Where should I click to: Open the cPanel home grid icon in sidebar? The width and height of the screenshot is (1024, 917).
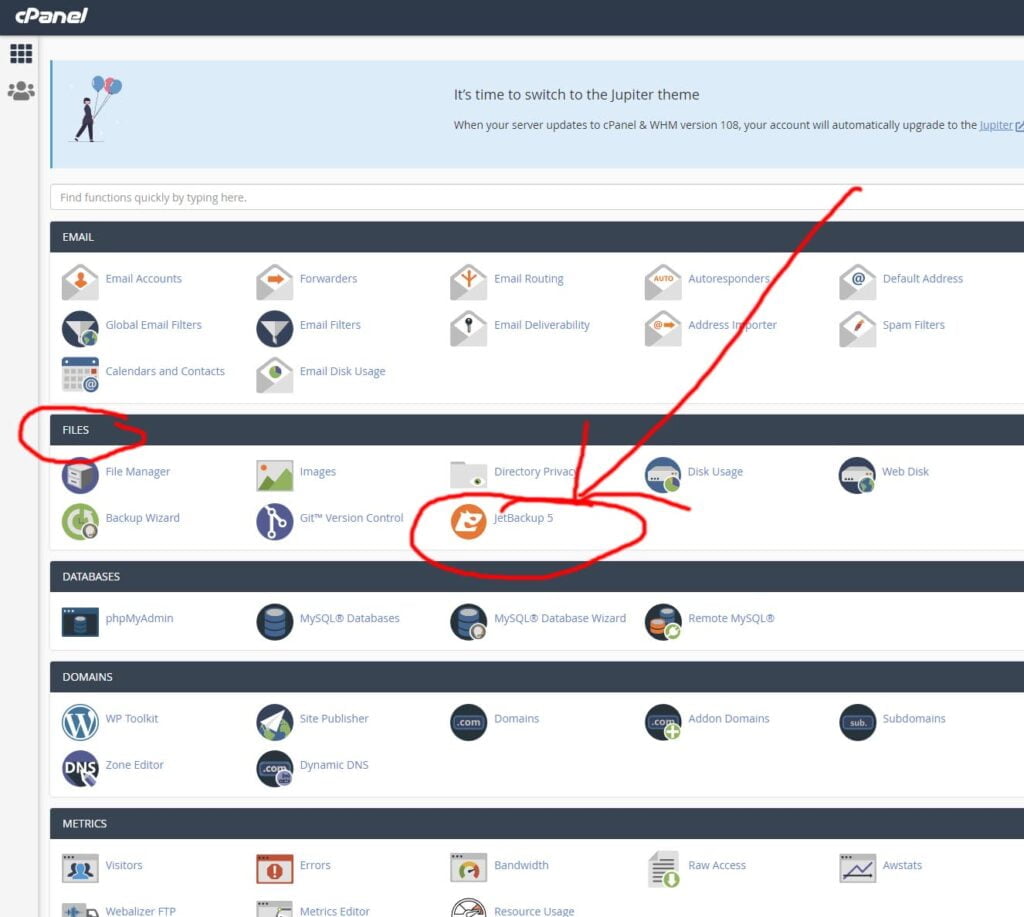[x=21, y=53]
